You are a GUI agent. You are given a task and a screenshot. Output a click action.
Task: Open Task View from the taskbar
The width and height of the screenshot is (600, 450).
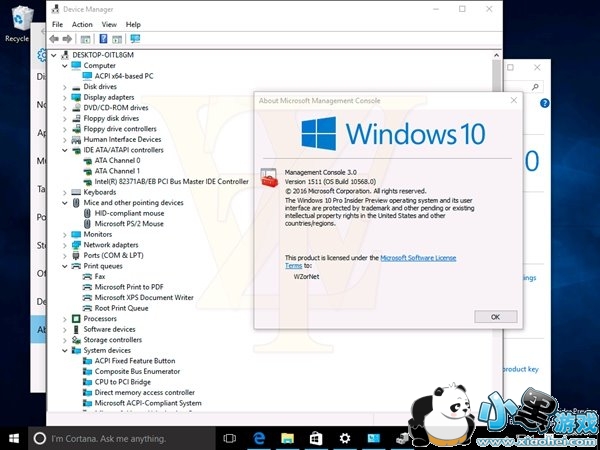(x=229, y=438)
